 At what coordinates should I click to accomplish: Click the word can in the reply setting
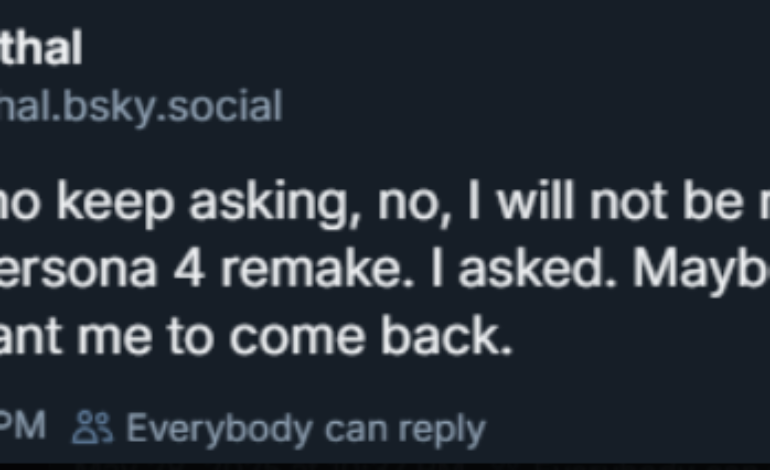(350, 428)
